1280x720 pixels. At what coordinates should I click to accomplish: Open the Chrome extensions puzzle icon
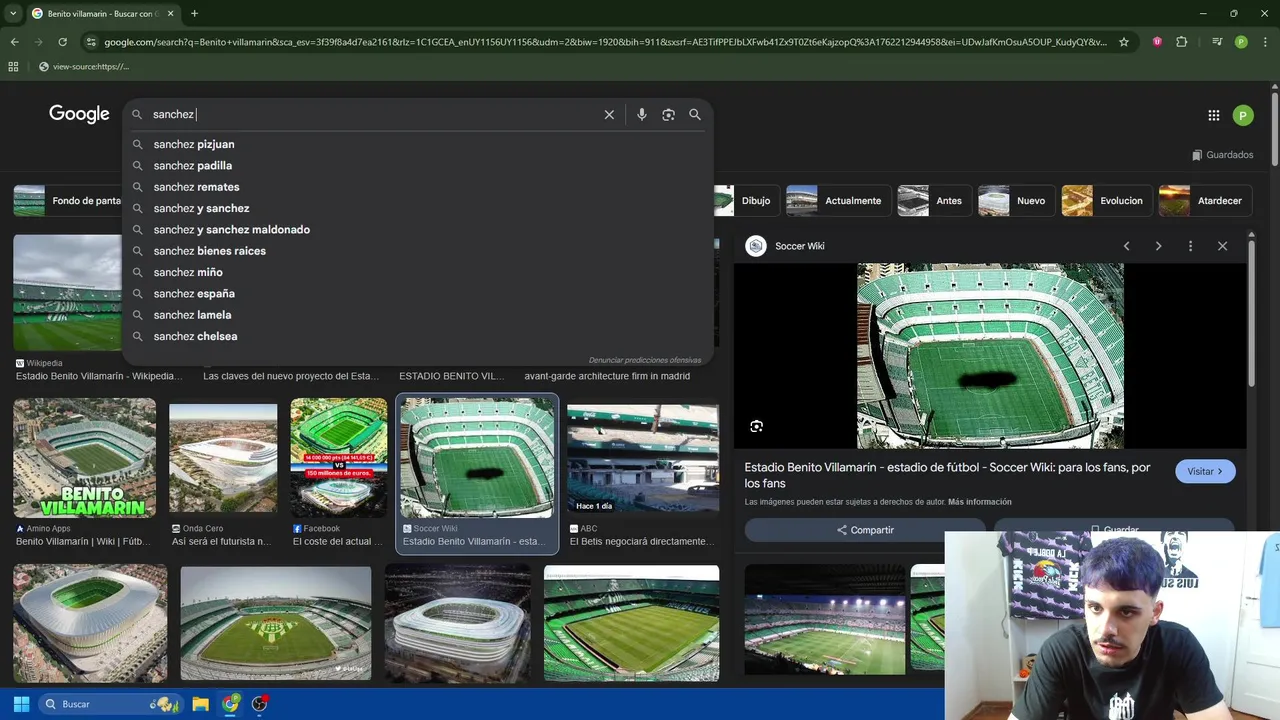[1182, 42]
